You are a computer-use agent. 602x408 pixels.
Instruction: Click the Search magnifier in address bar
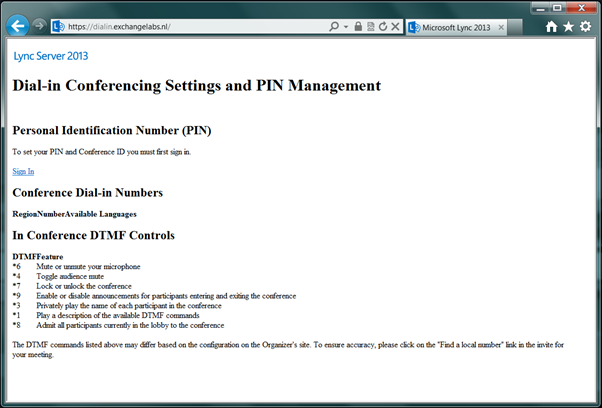point(335,27)
